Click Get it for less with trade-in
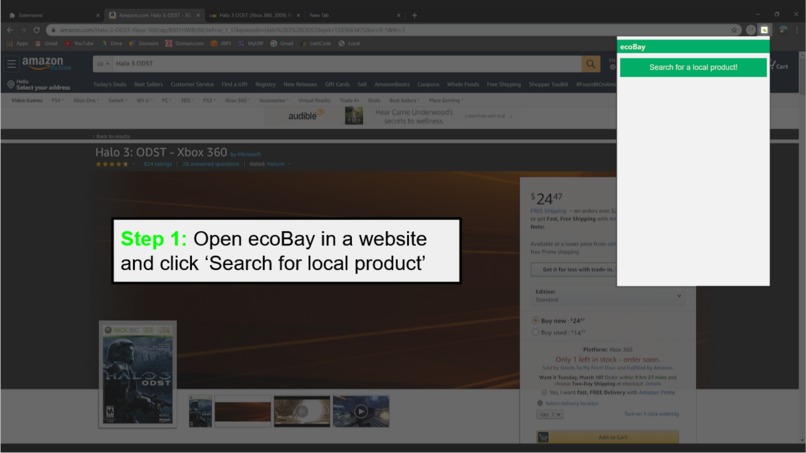 point(578,269)
